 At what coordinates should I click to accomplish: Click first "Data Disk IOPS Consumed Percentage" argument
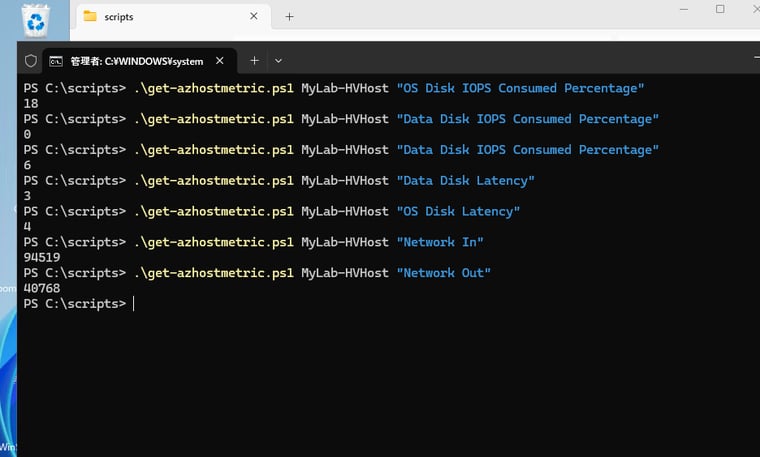528,119
